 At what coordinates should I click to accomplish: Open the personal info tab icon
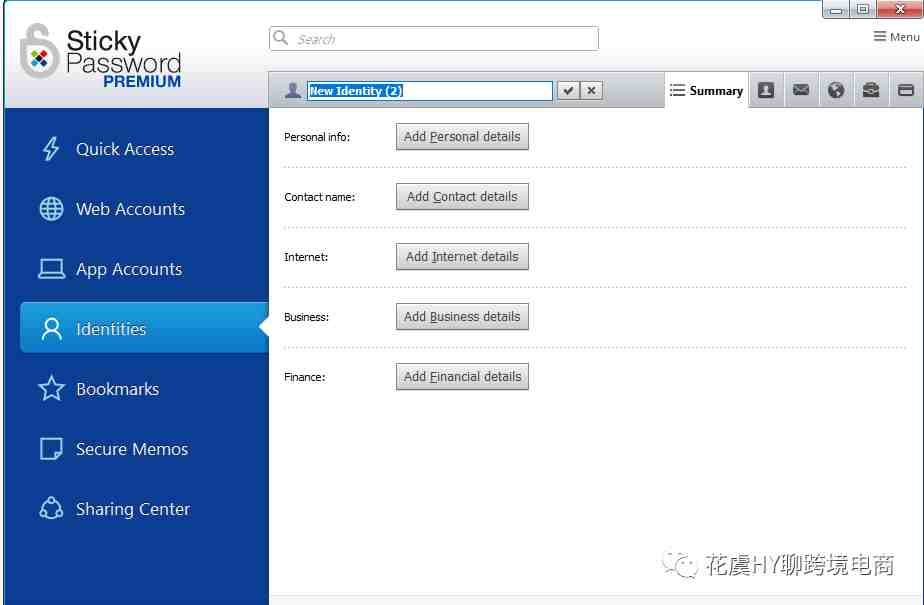click(765, 90)
